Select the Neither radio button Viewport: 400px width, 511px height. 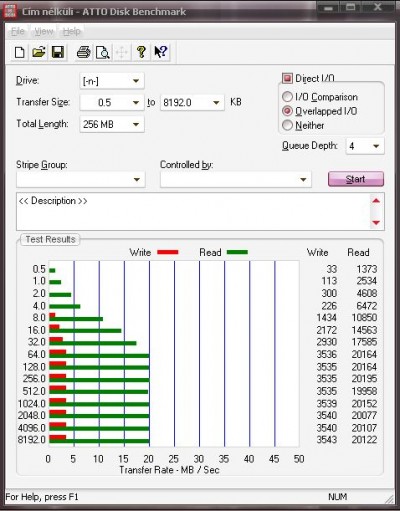click(287, 125)
